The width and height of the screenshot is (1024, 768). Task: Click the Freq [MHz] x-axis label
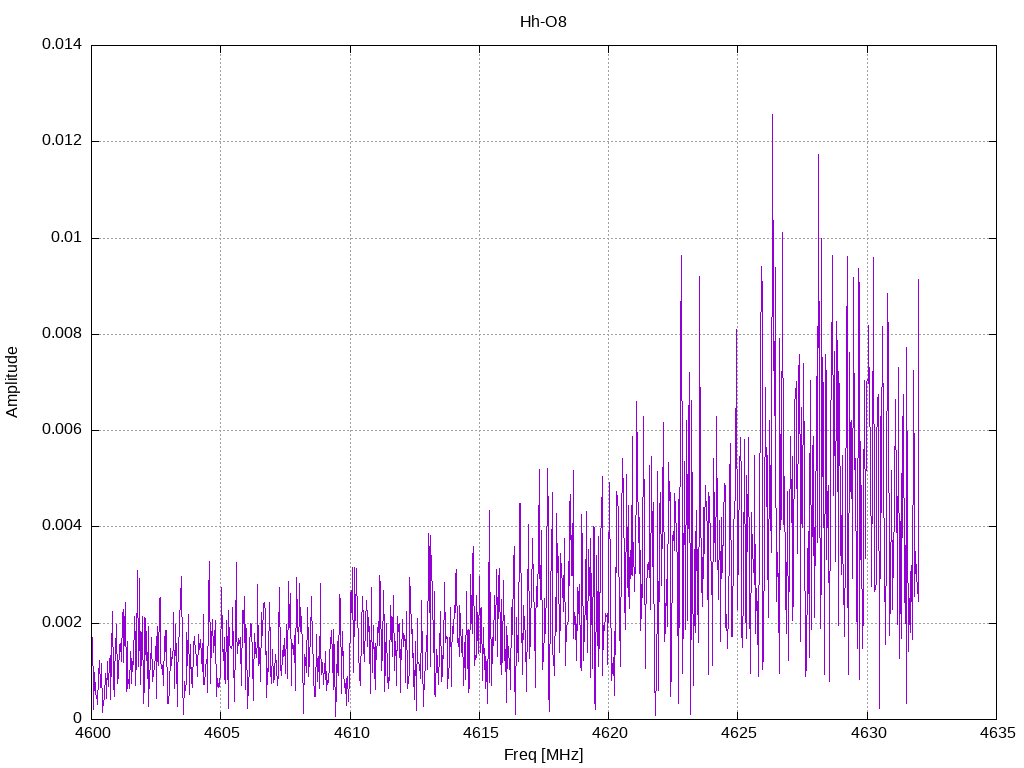543,755
